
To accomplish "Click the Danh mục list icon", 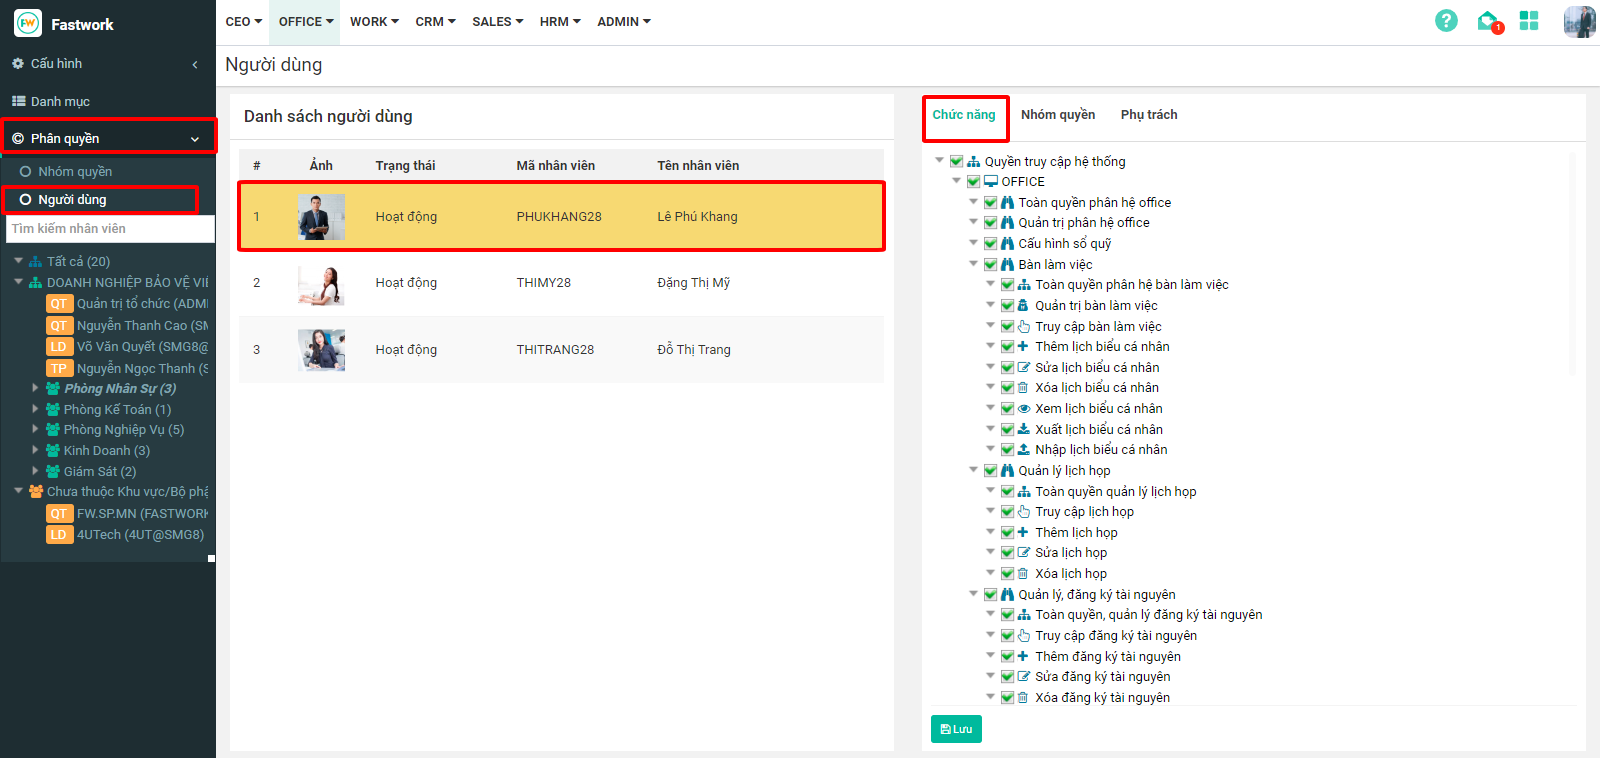I will (18, 101).
